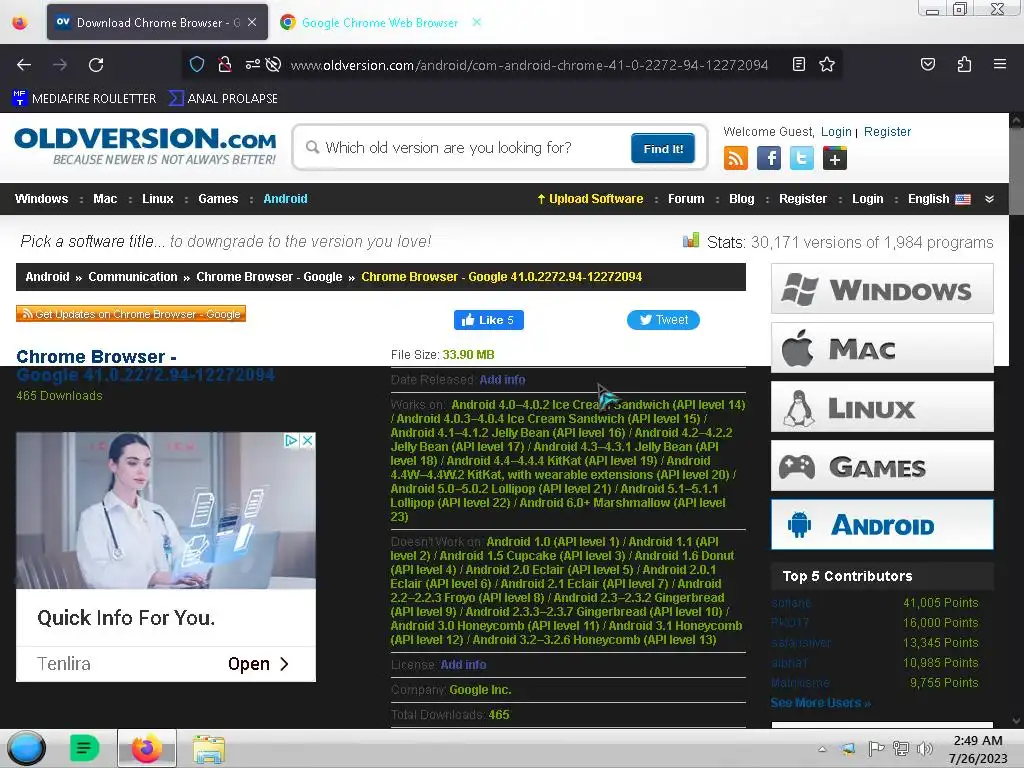
Task: Click Add info next to Date Released
Action: [x=502, y=379]
